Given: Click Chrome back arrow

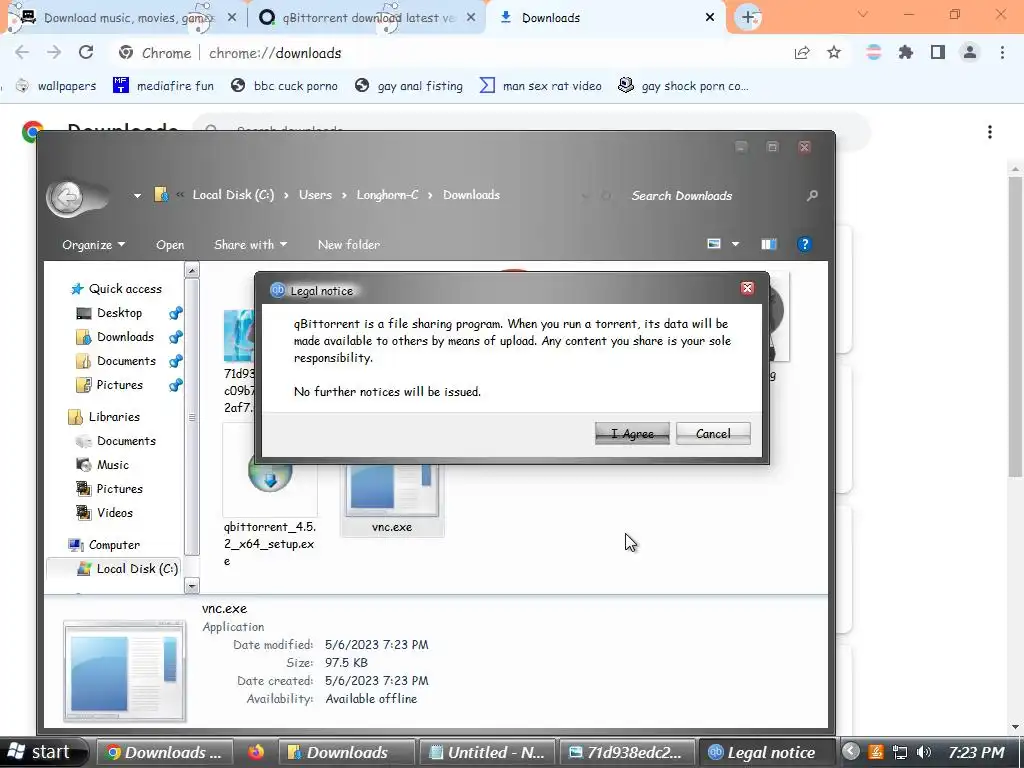Looking at the screenshot, I should [22, 52].
